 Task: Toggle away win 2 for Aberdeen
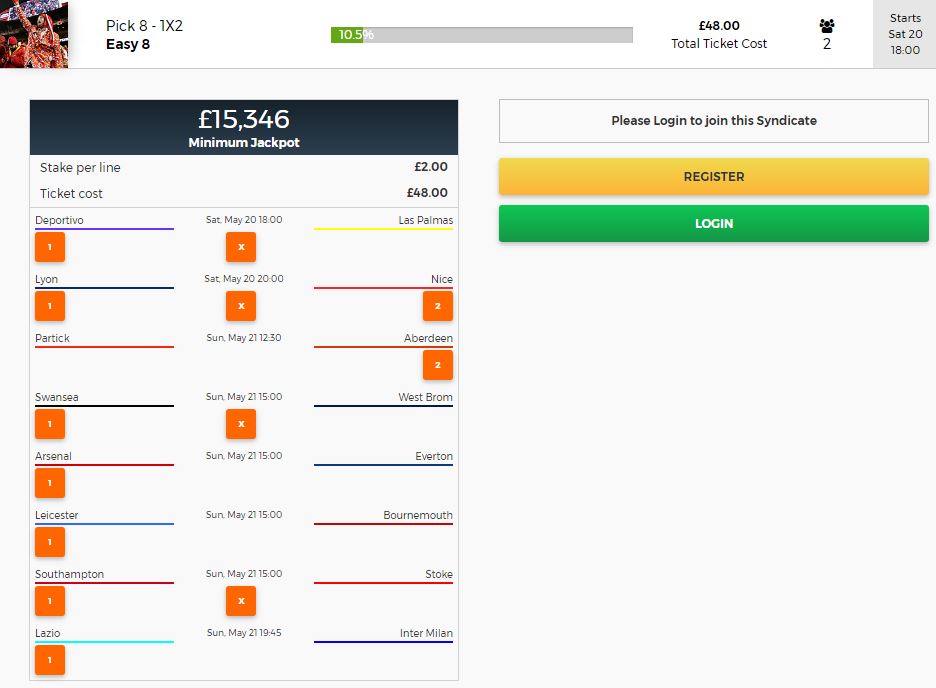[437, 365]
